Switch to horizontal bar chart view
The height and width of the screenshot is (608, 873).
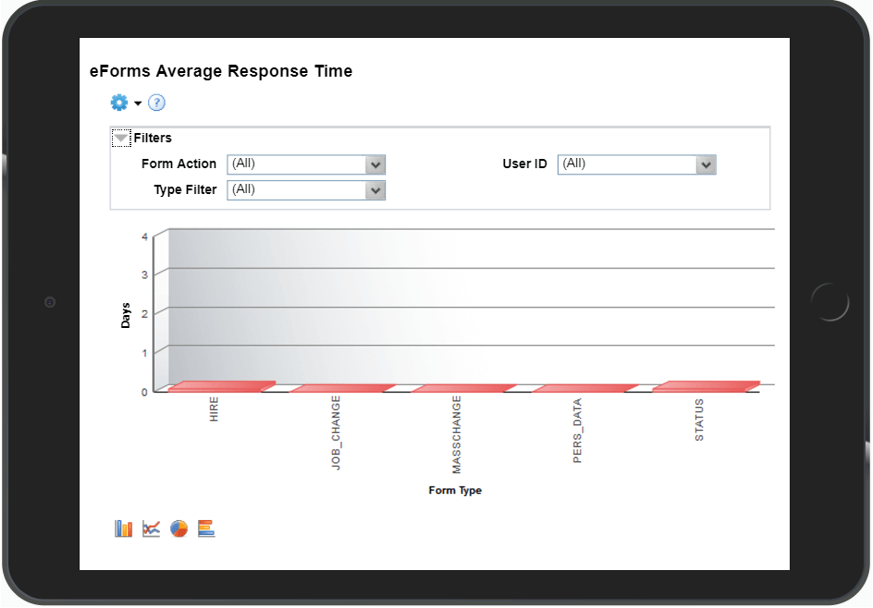[x=206, y=529]
